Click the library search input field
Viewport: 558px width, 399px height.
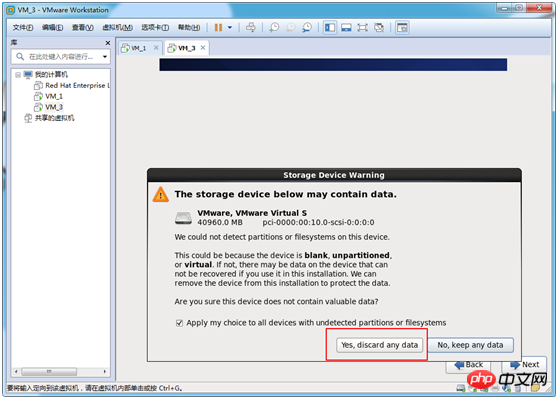[x=60, y=57]
